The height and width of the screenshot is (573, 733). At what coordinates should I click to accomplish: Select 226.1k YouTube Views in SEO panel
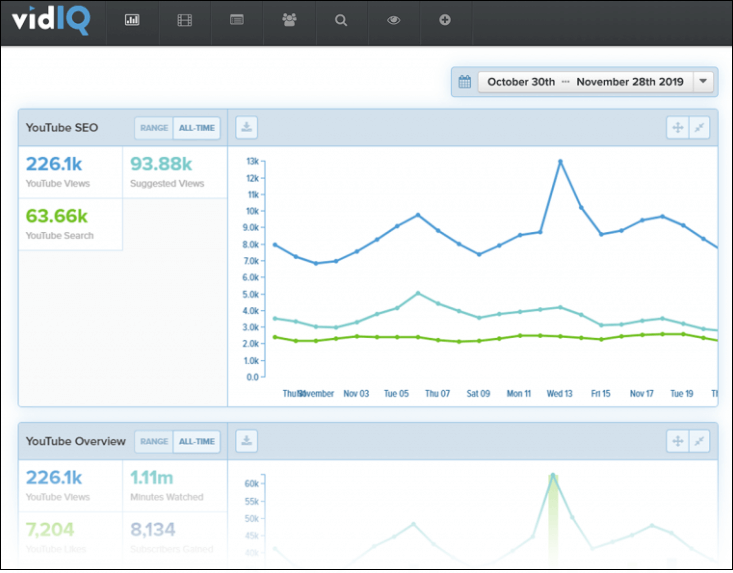(71, 172)
